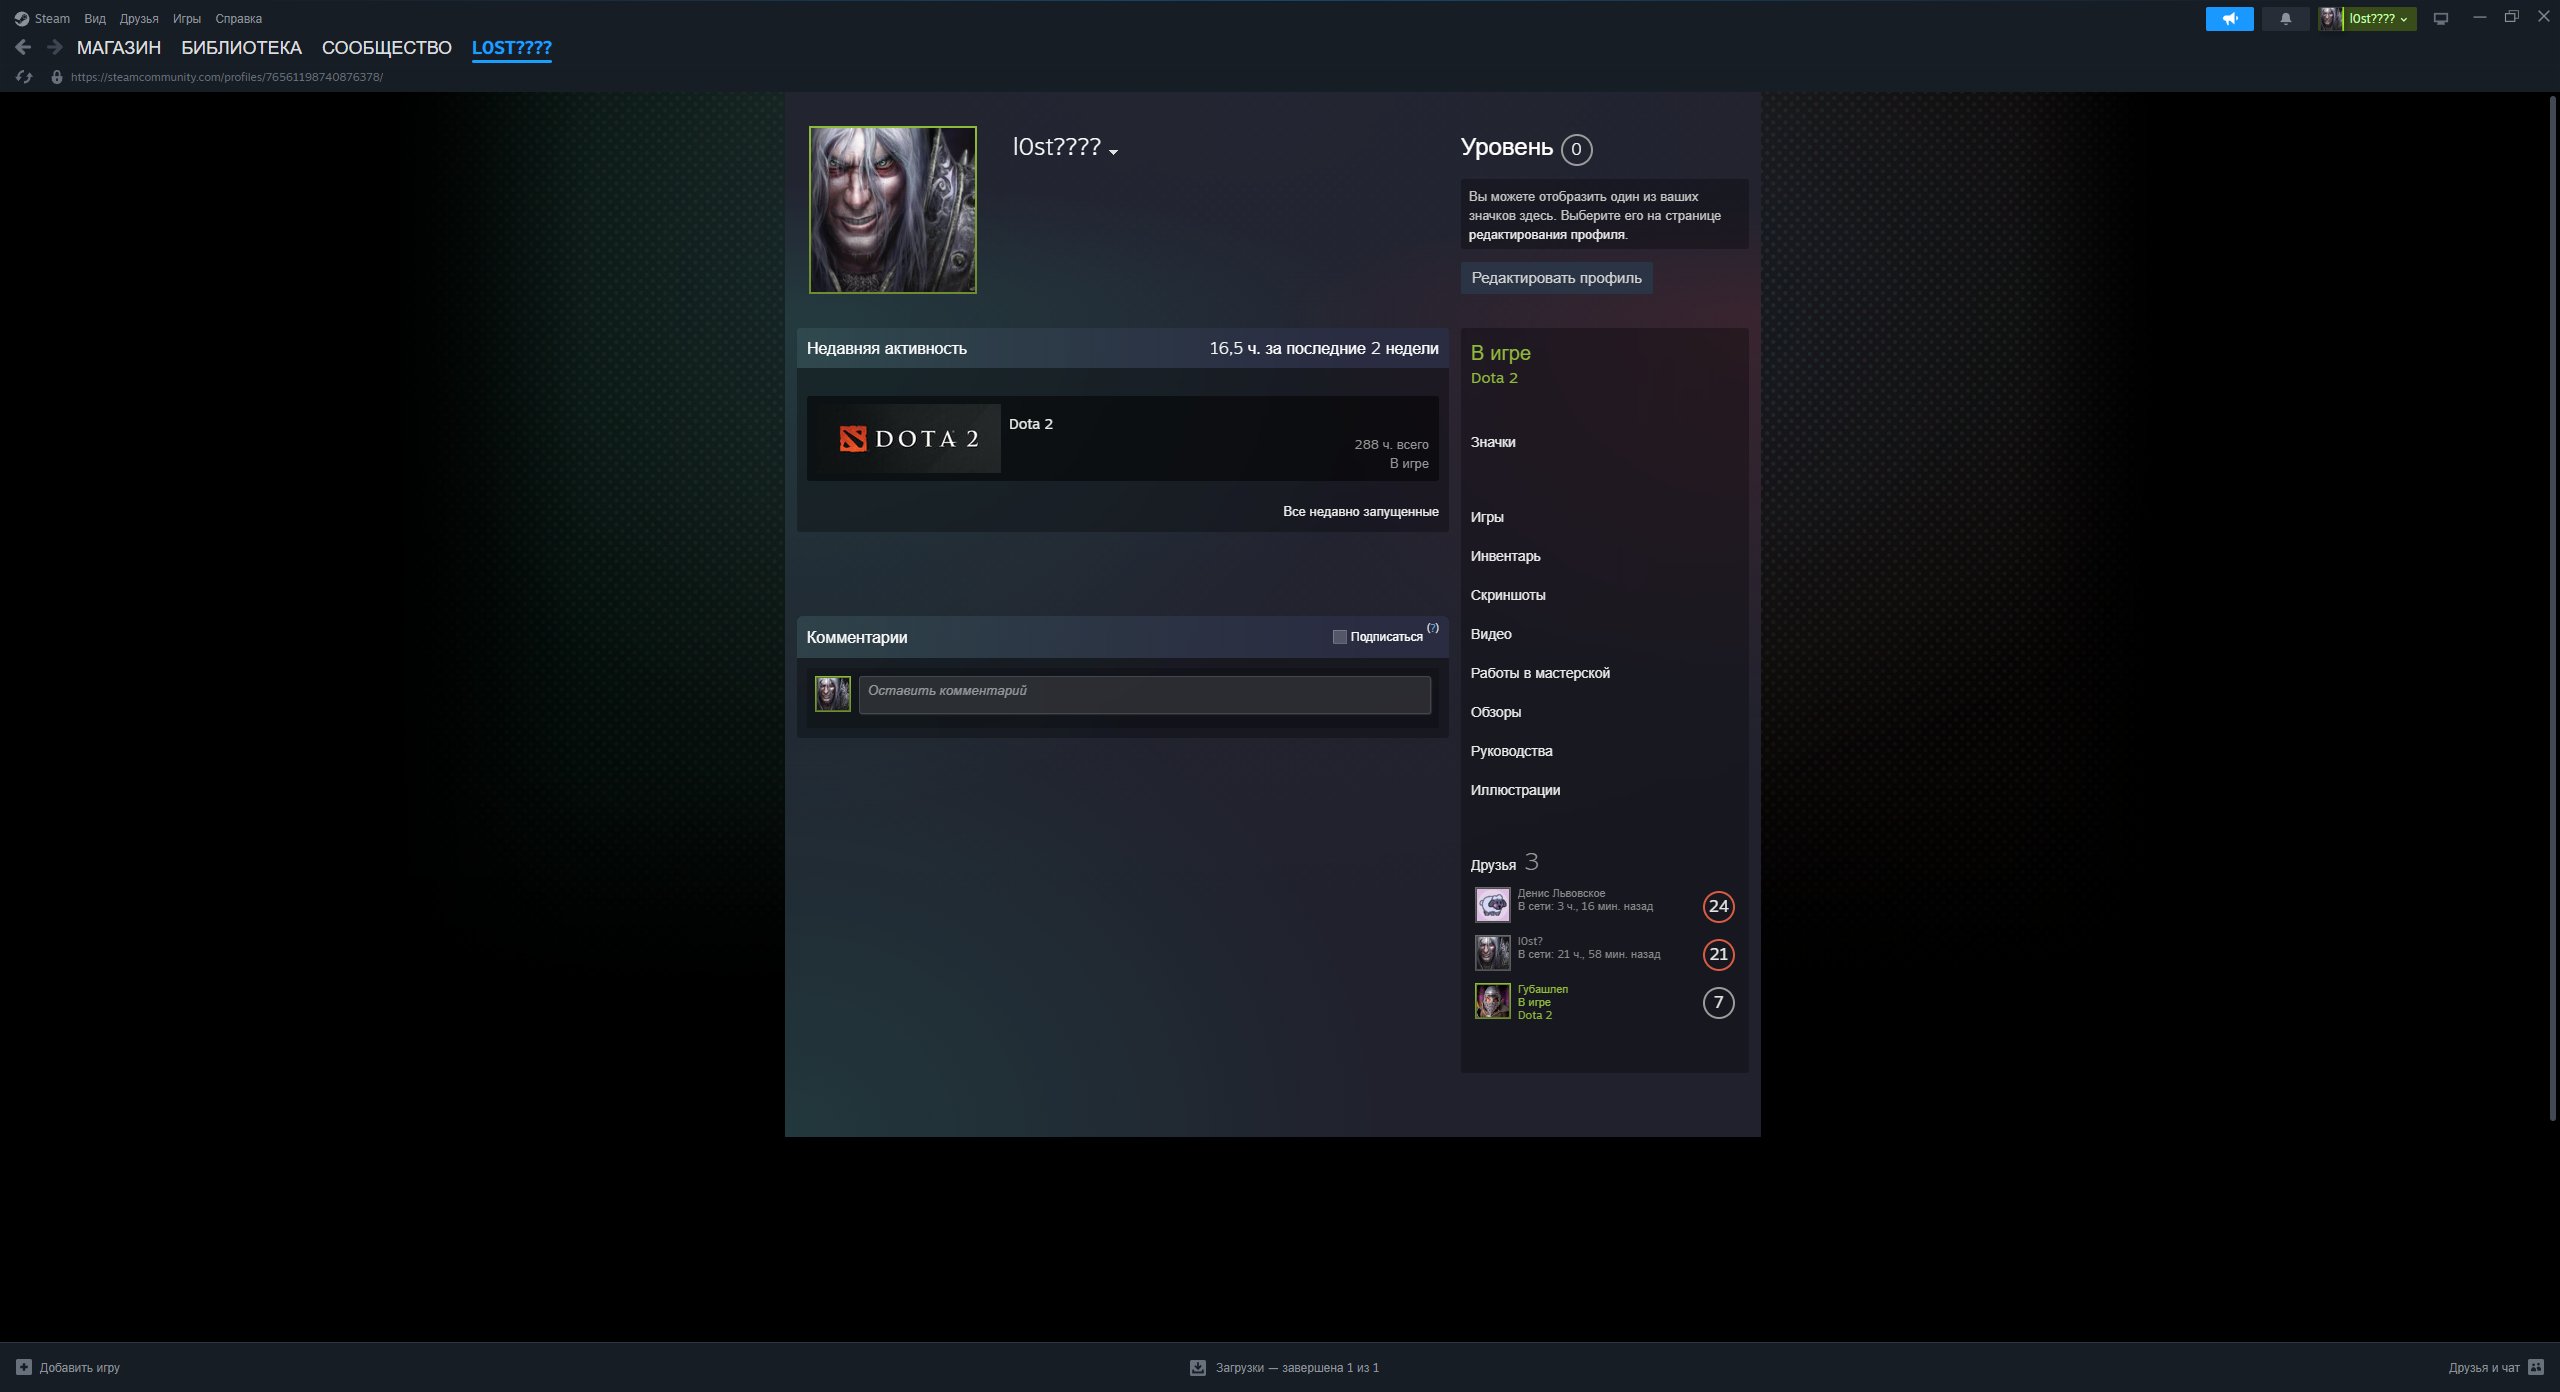Open the notifications bell
The image size is (2560, 1392).
tap(2285, 19)
